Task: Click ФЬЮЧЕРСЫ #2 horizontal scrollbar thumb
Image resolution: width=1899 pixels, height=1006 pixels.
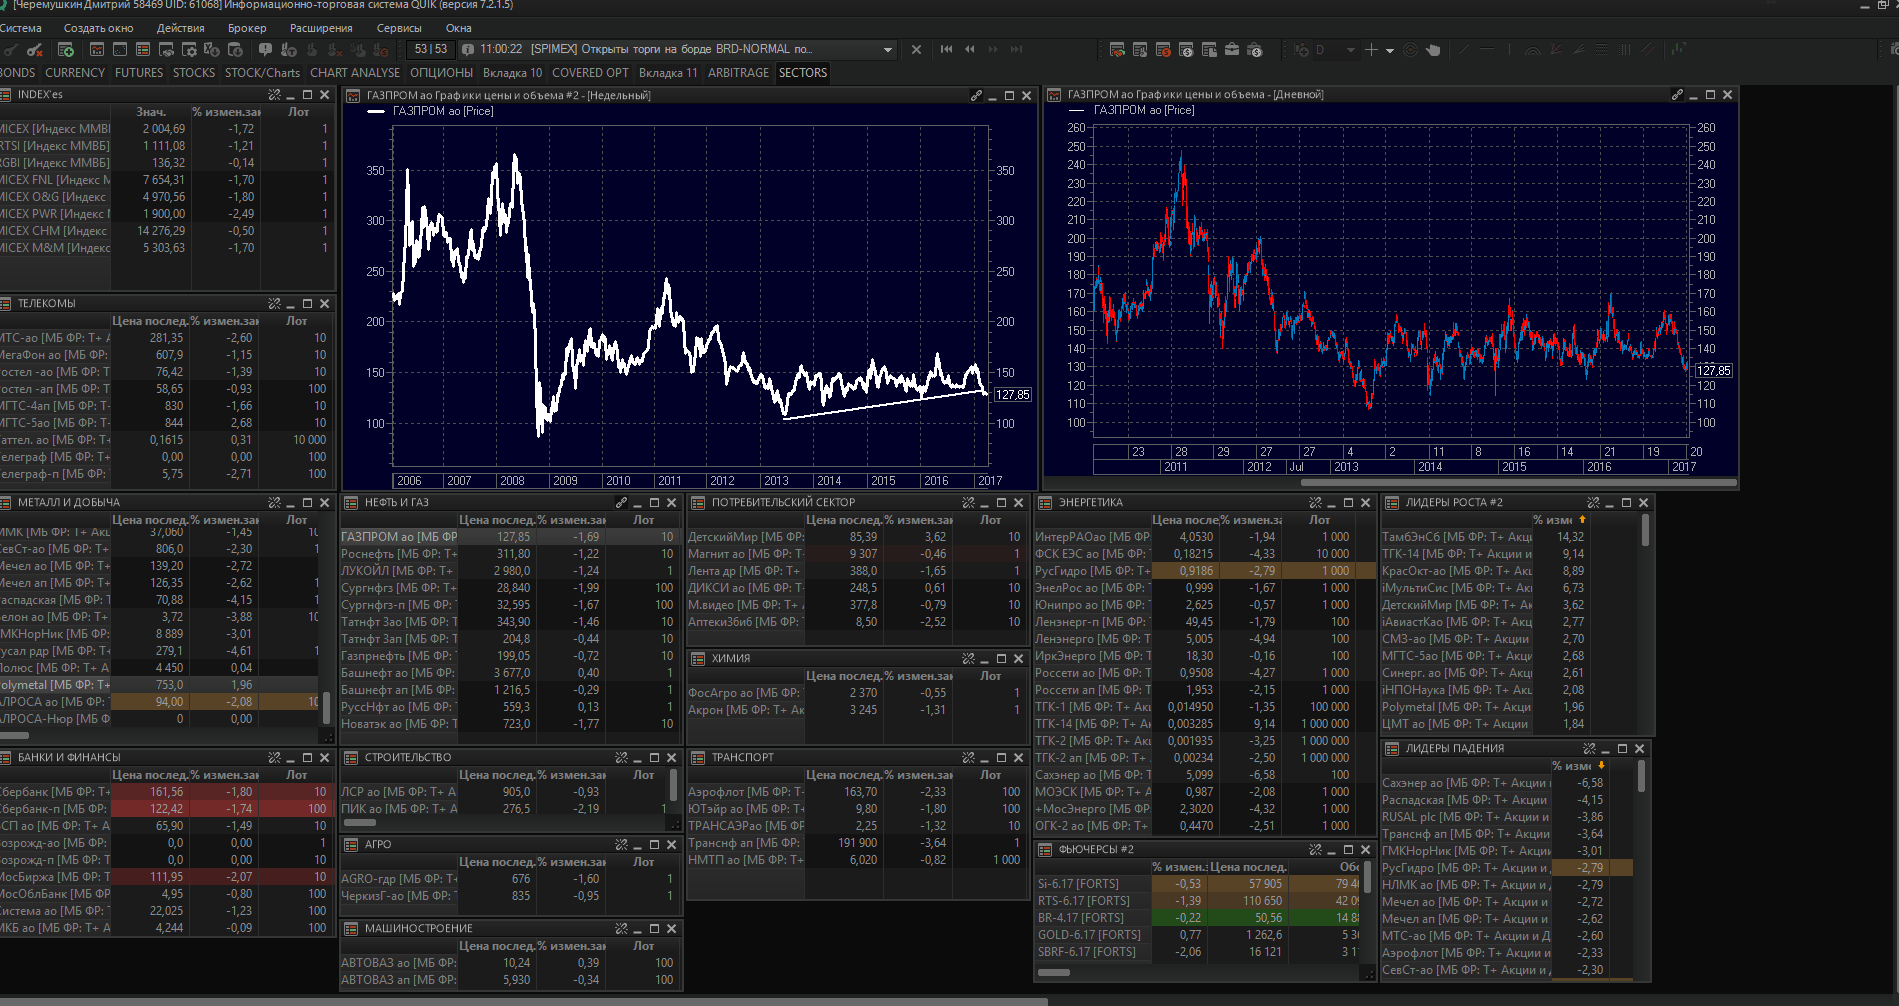Action: pos(1054,972)
